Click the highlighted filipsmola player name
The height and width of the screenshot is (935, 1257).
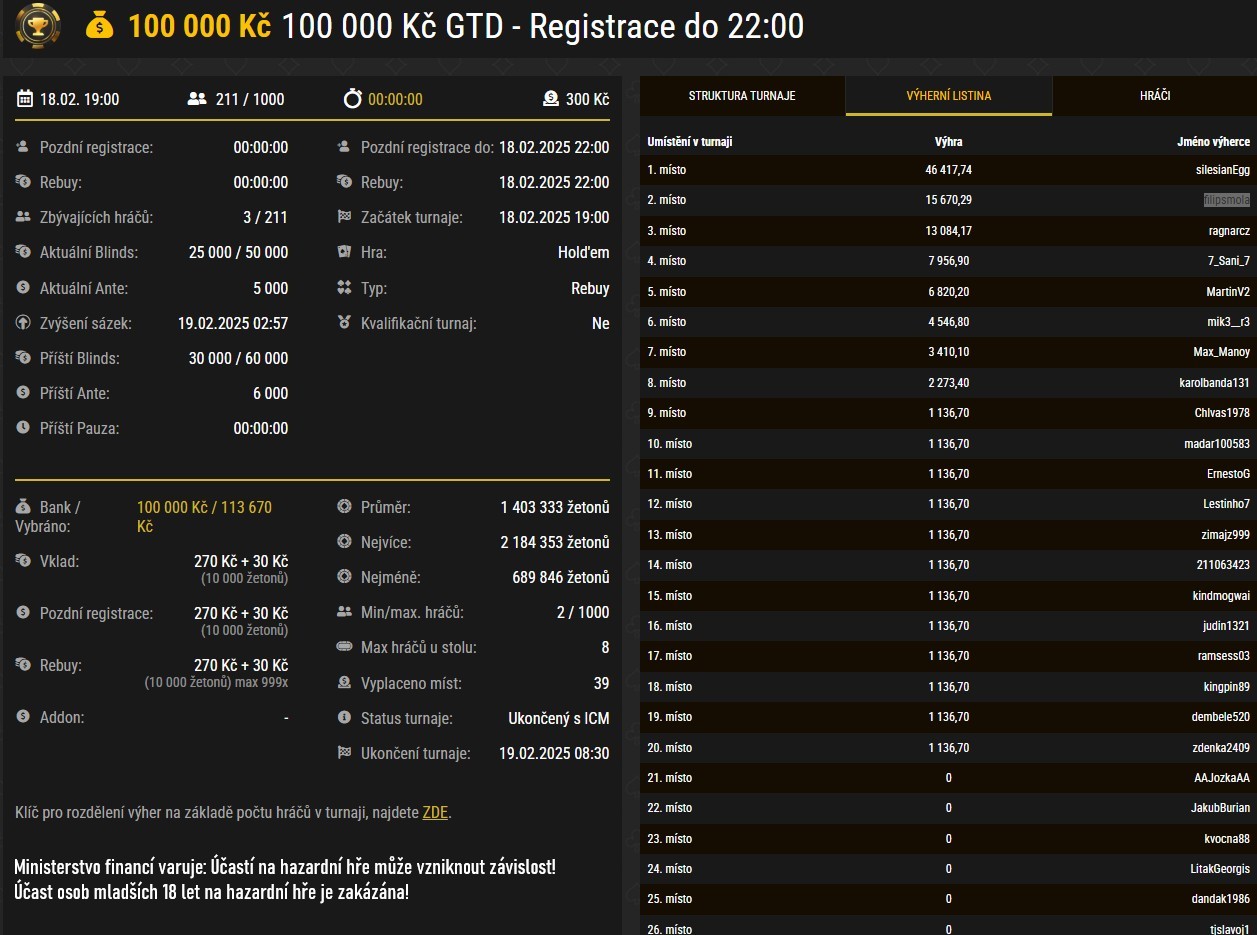point(1226,200)
